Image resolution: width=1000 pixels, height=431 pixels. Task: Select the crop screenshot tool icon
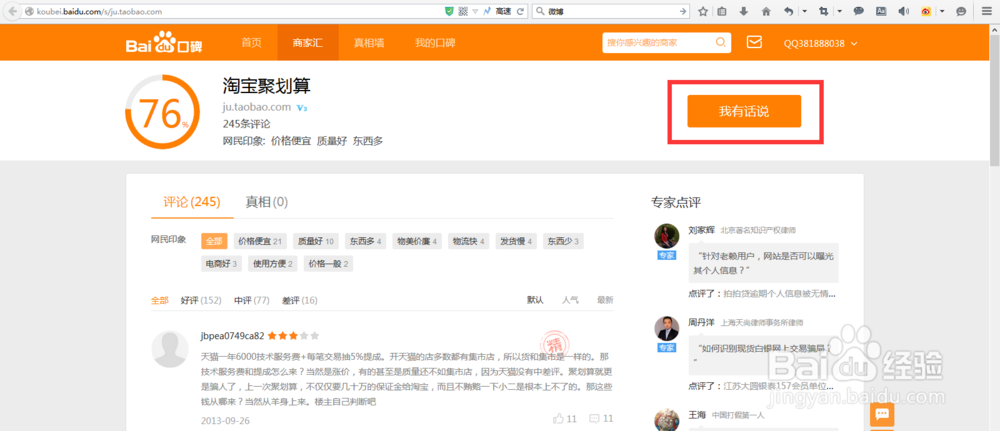click(824, 11)
